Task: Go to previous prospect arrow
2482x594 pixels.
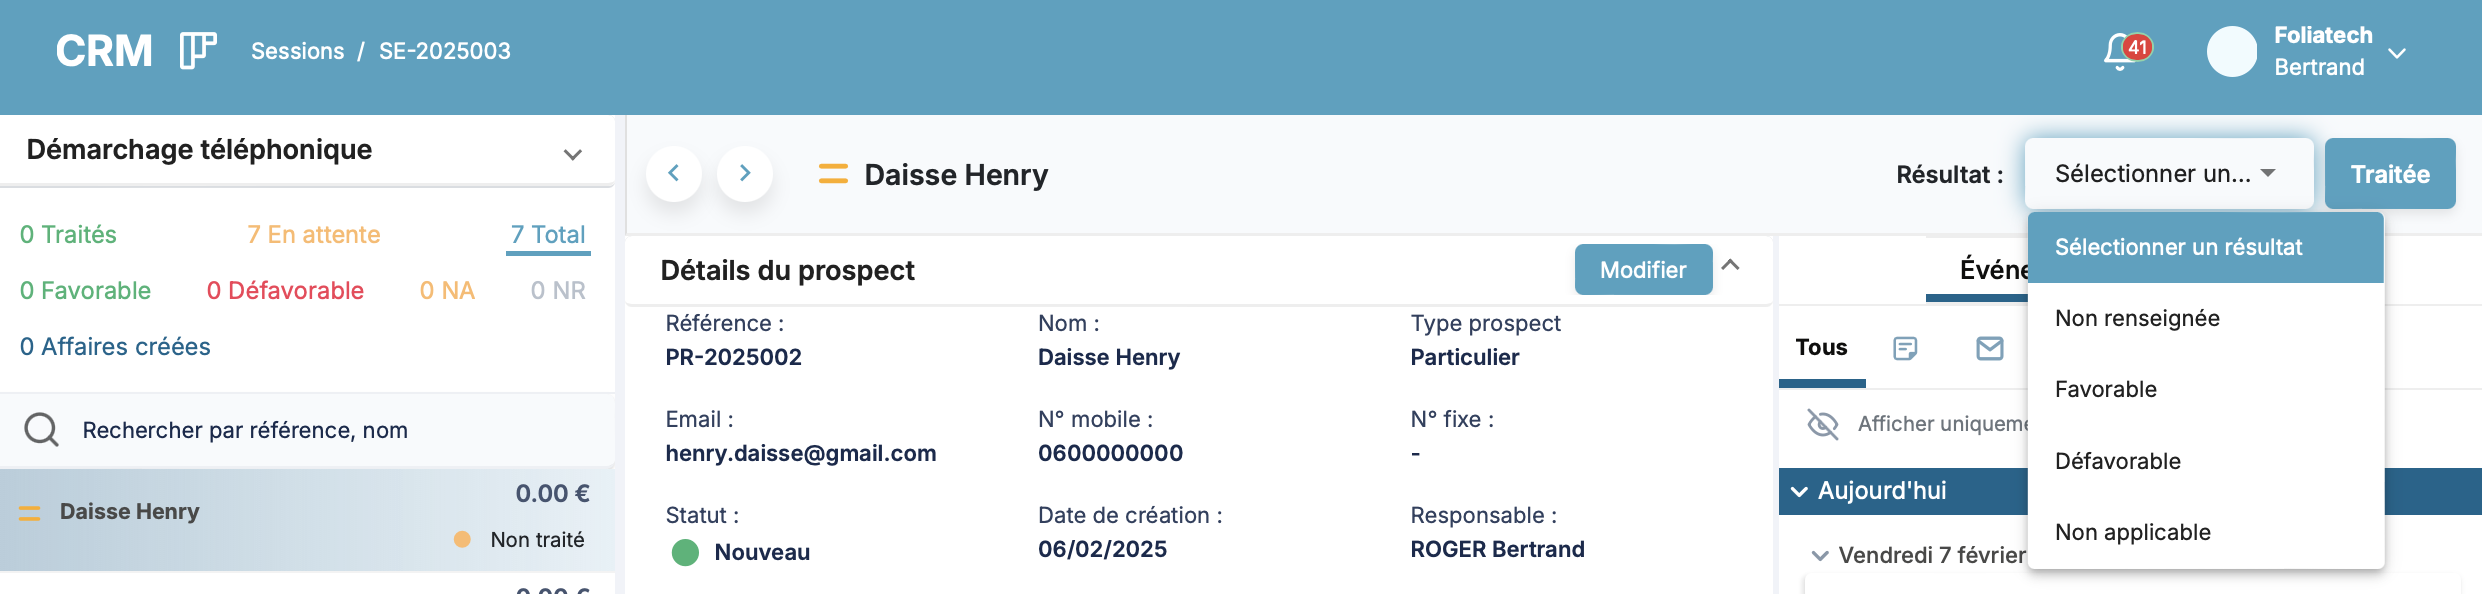Action: tap(674, 174)
